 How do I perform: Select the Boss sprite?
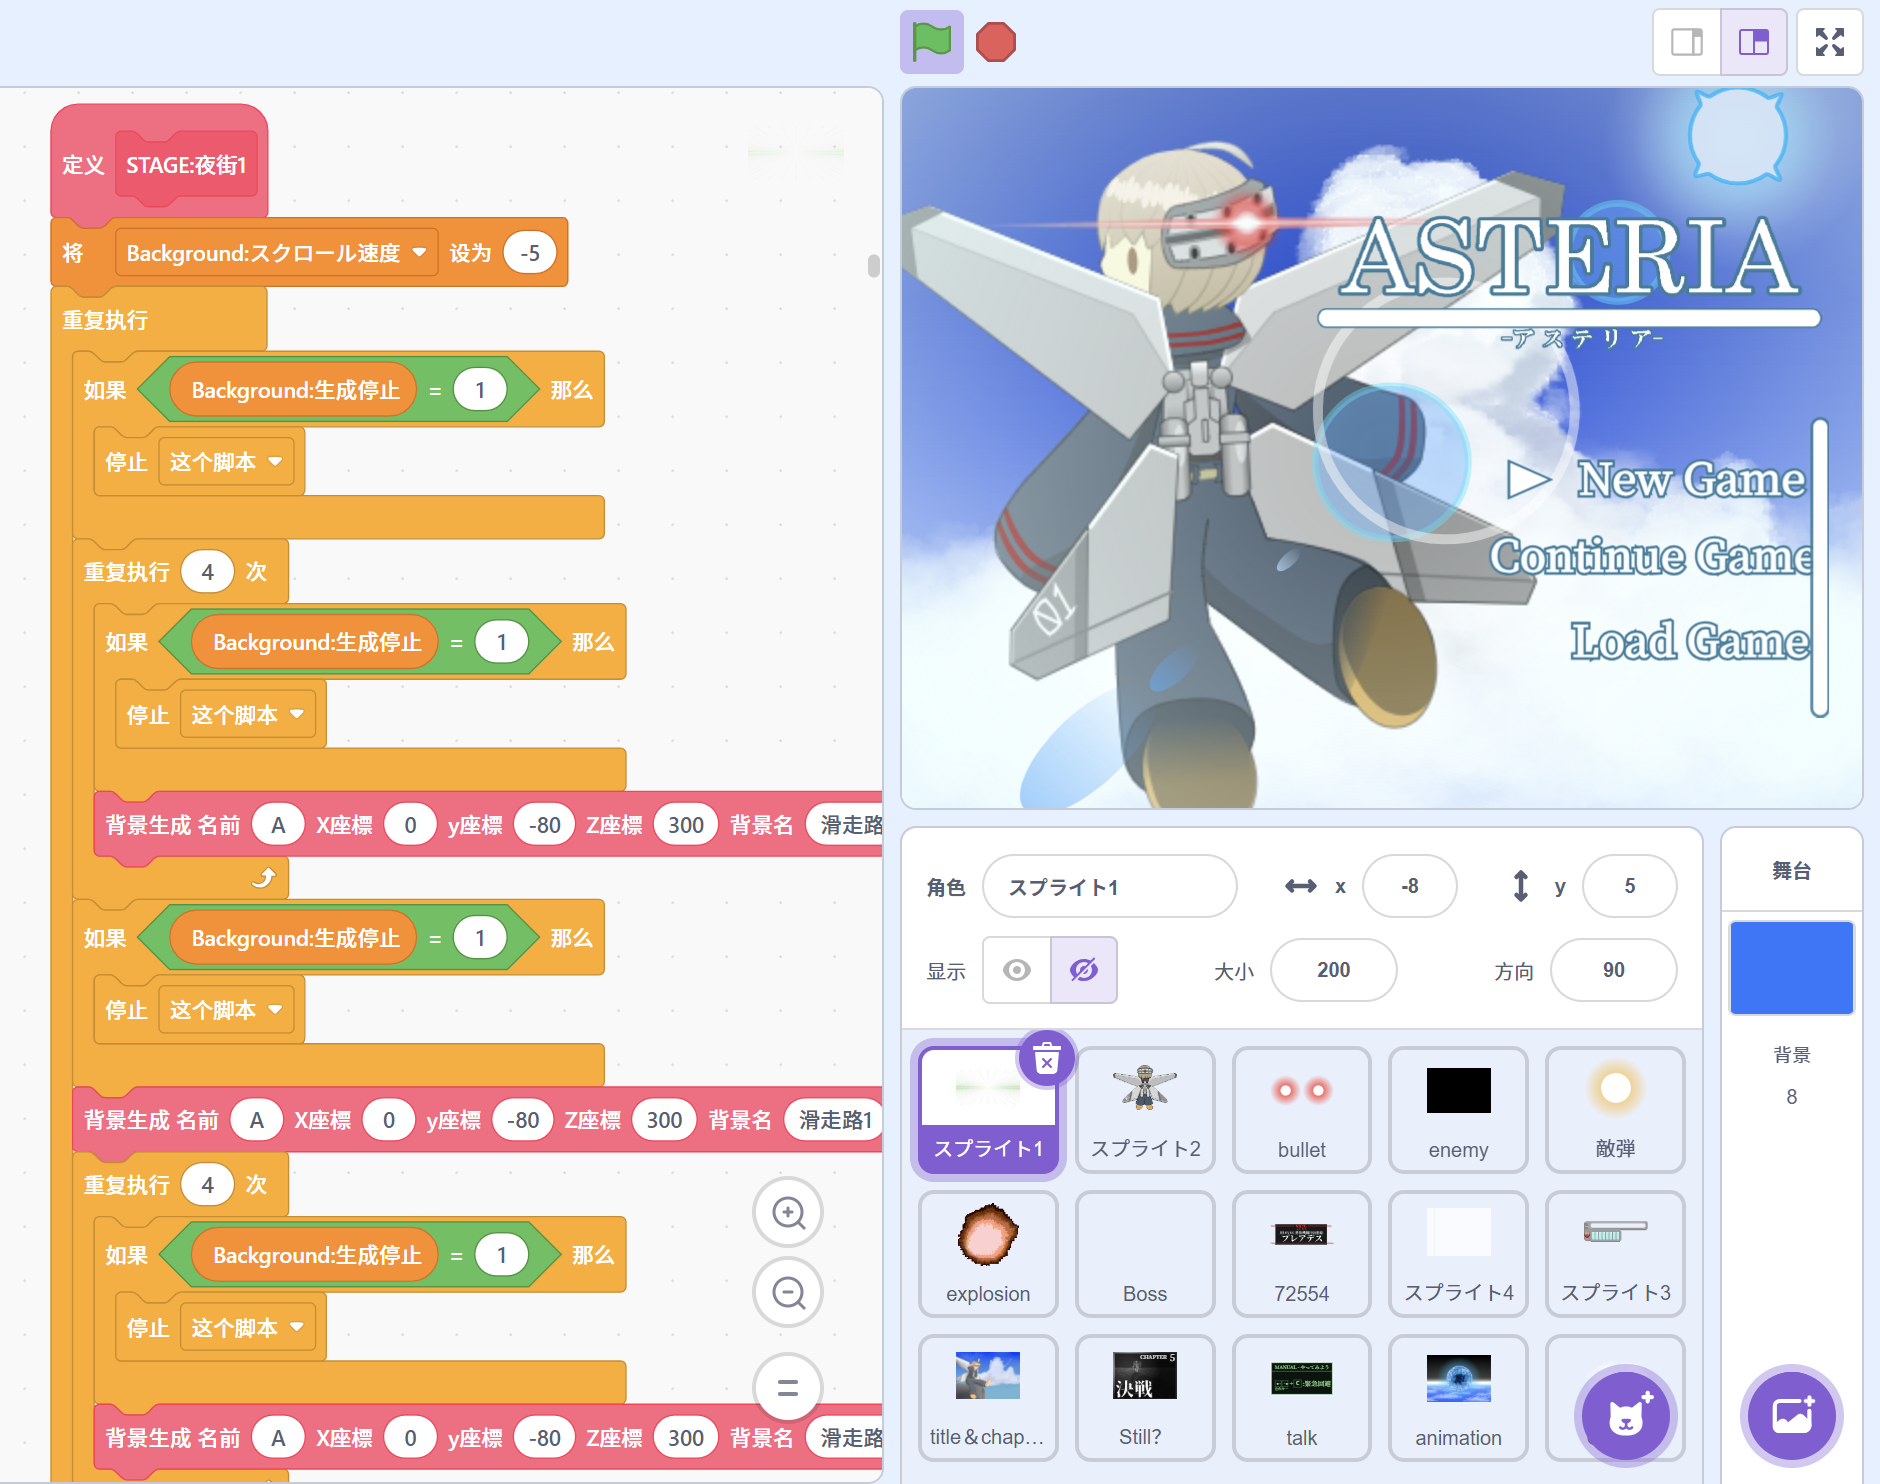point(1145,1253)
